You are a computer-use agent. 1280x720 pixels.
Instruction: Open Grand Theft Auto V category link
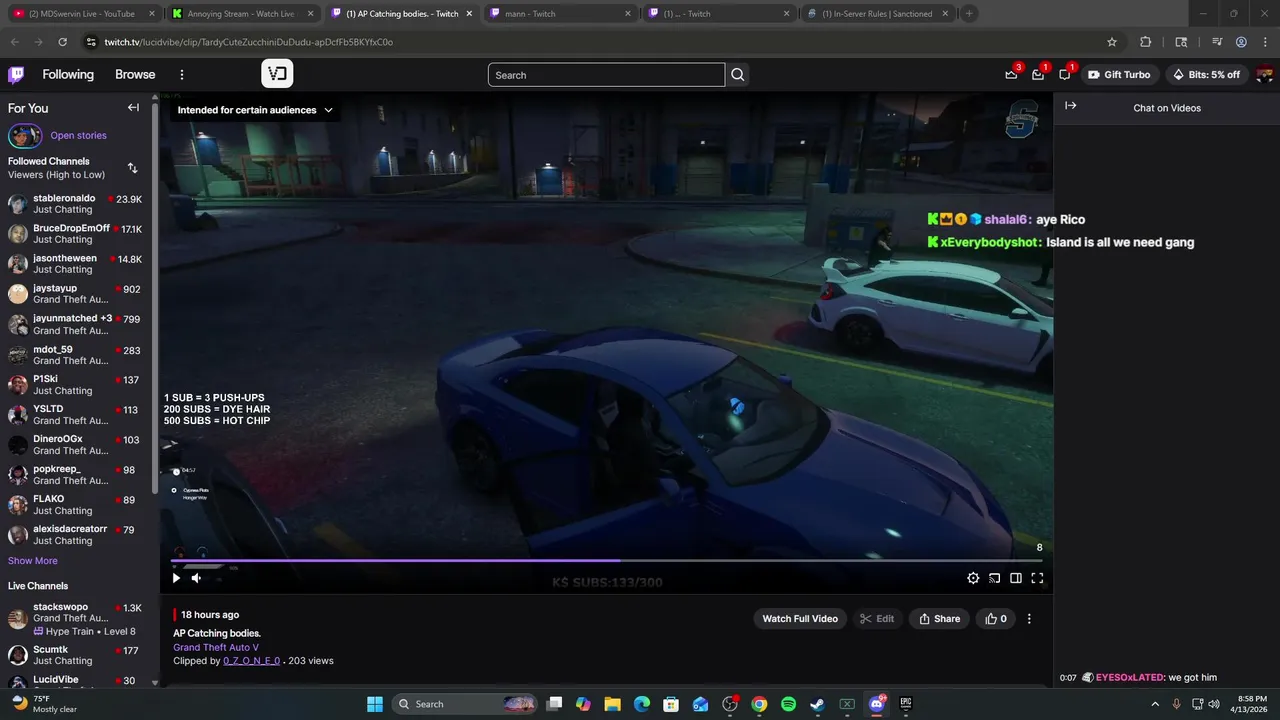coord(216,647)
